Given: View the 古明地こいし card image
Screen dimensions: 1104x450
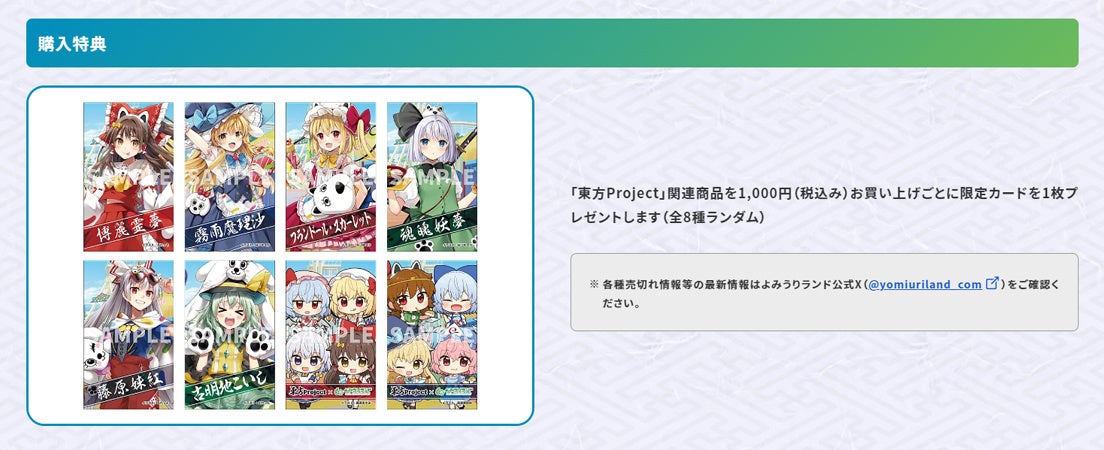Looking at the screenshot, I should click(230, 335).
